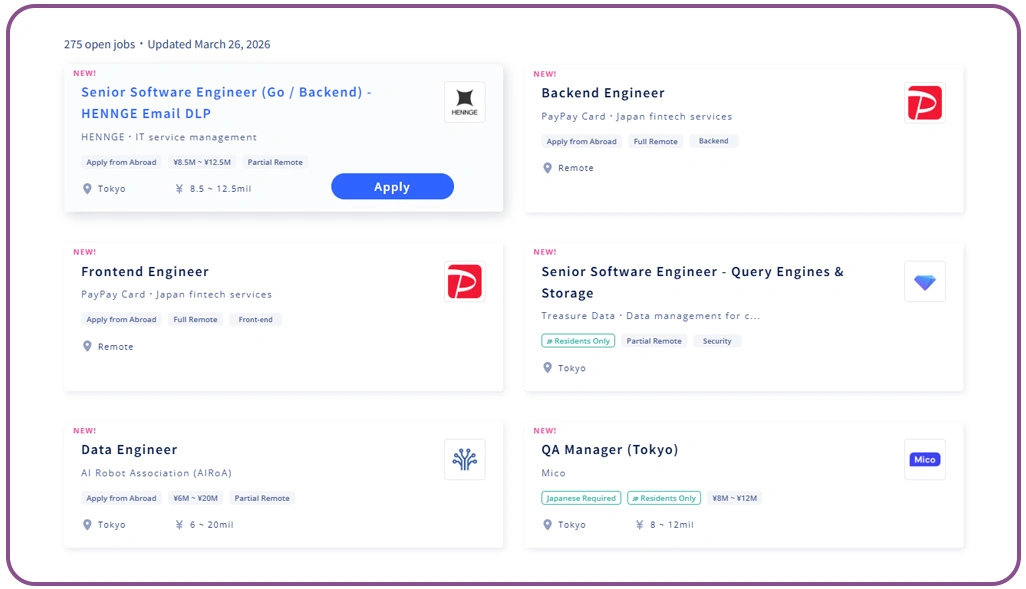Click NEW! badge on HENNGE card
The height and width of the screenshot is (589, 1026).
(x=85, y=73)
